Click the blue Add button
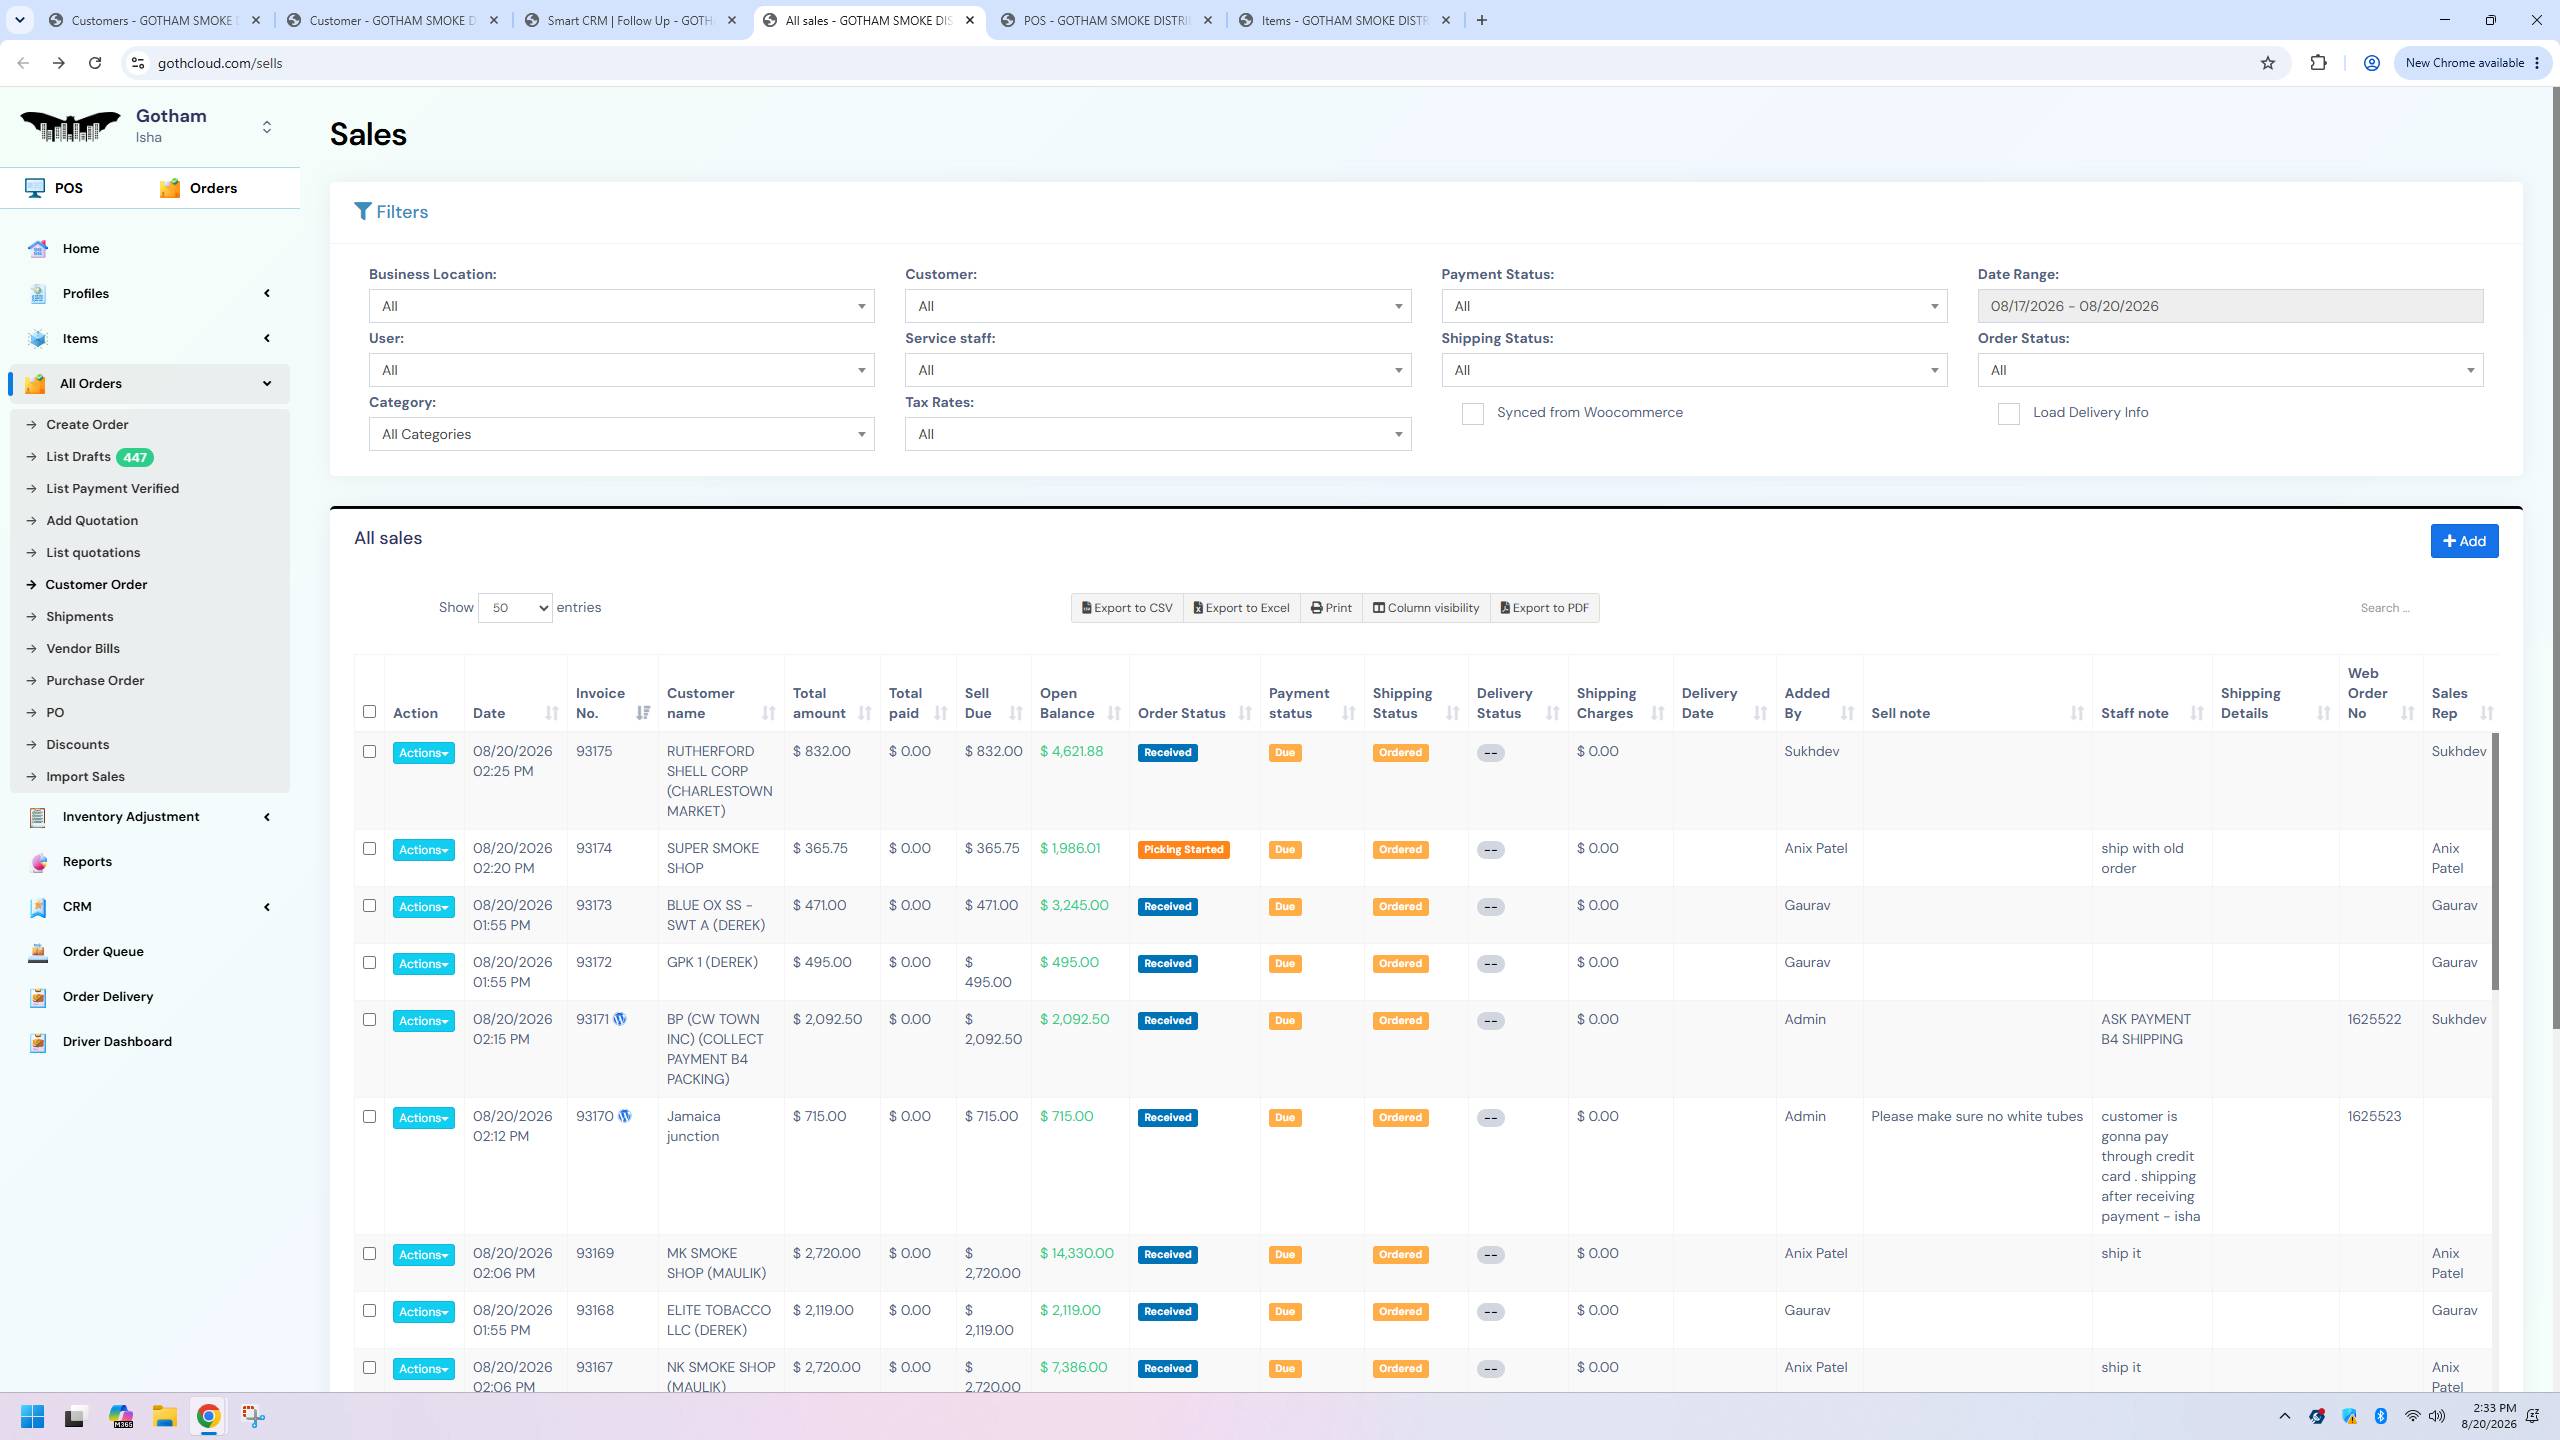Image resolution: width=2560 pixels, height=1440 pixels. pos(2464,541)
